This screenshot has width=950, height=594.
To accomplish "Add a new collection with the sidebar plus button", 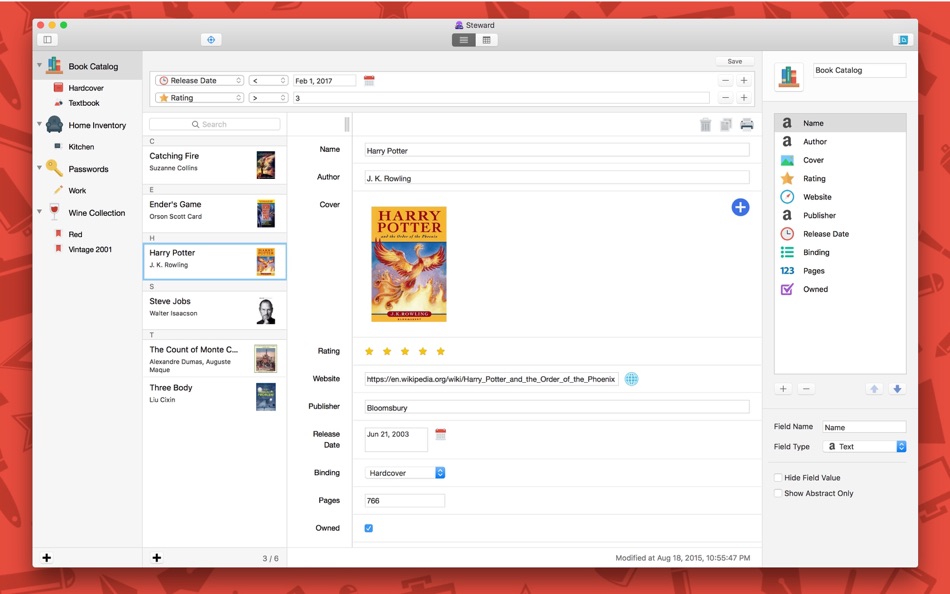I will click(x=47, y=558).
